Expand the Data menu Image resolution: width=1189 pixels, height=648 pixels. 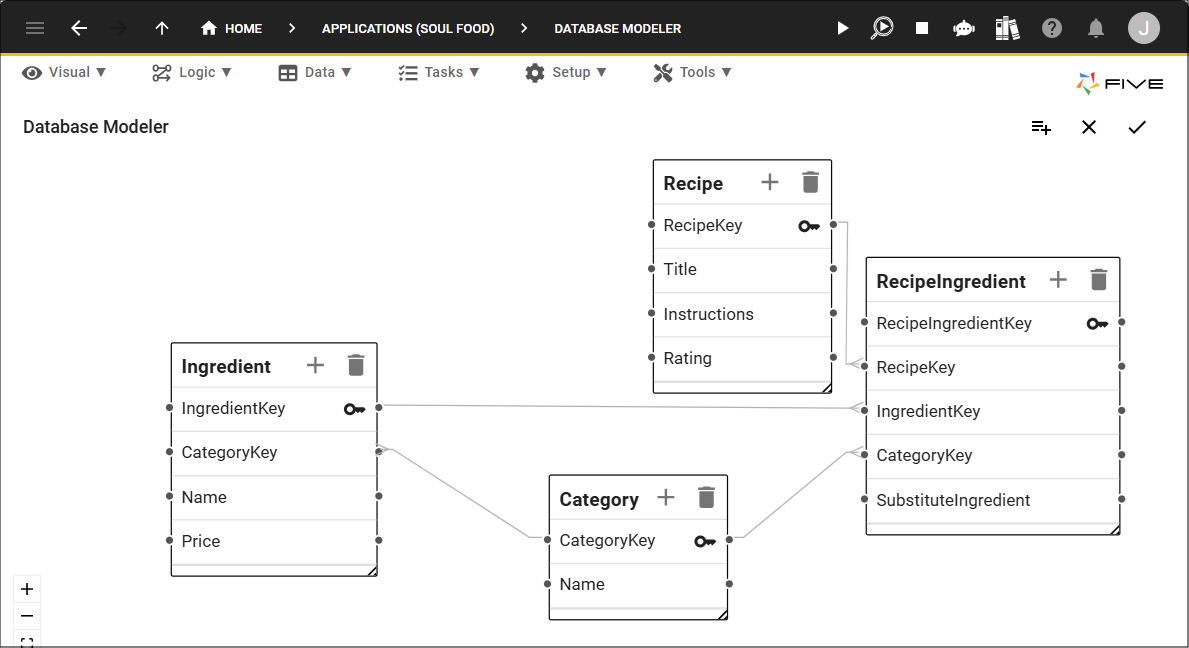[x=315, y=72]
